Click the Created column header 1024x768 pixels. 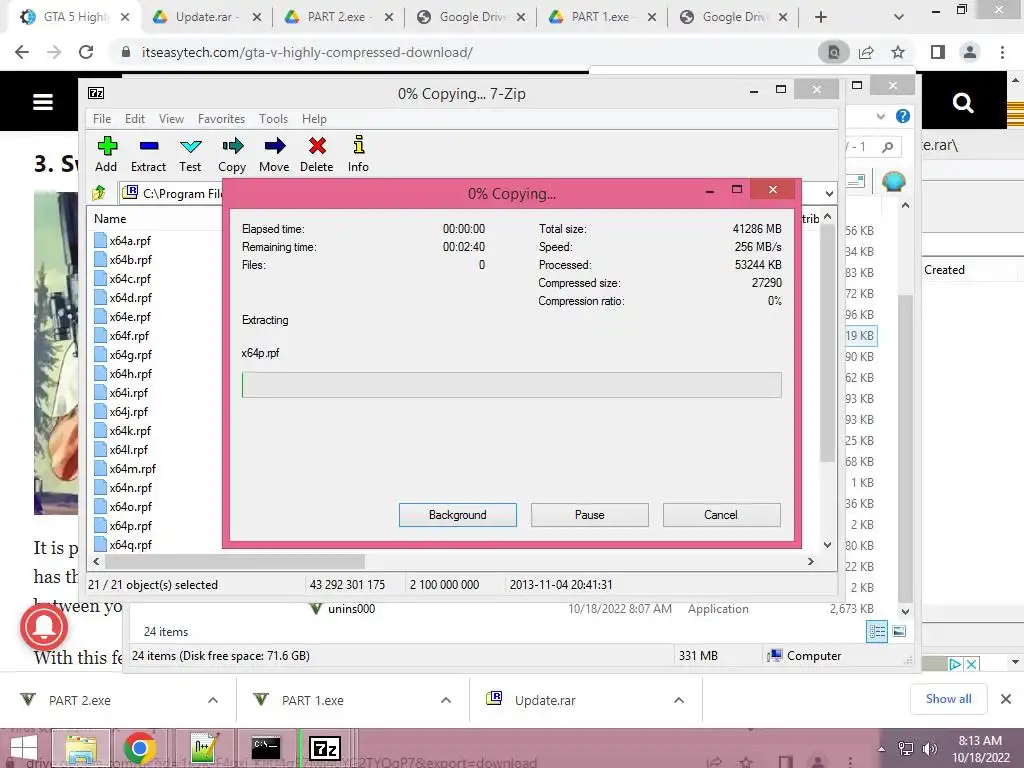coord(944,270)
